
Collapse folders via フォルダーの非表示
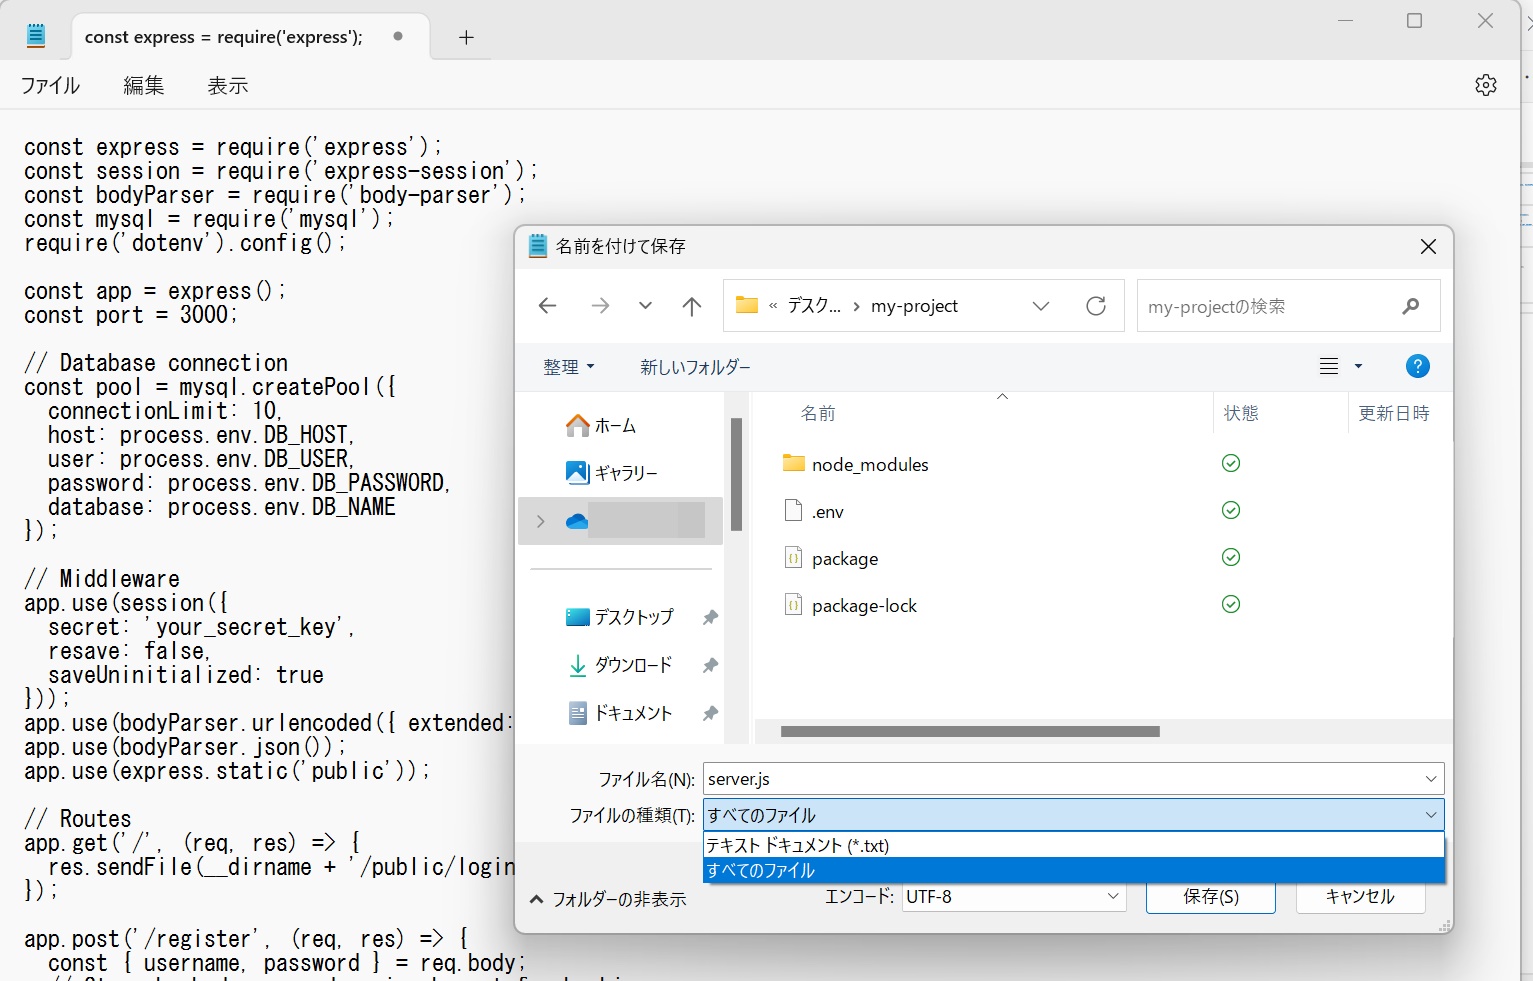click(608, 899)
